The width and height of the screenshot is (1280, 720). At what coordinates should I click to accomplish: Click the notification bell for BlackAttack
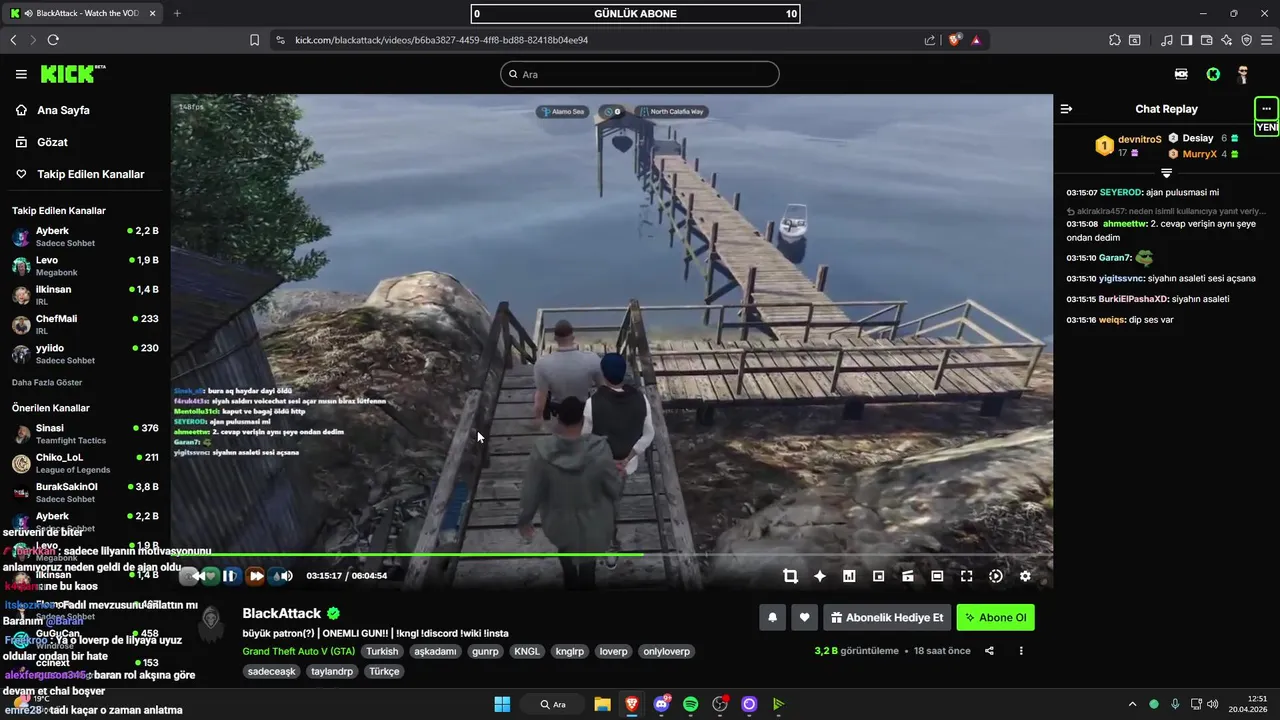(x=772, y=618)
